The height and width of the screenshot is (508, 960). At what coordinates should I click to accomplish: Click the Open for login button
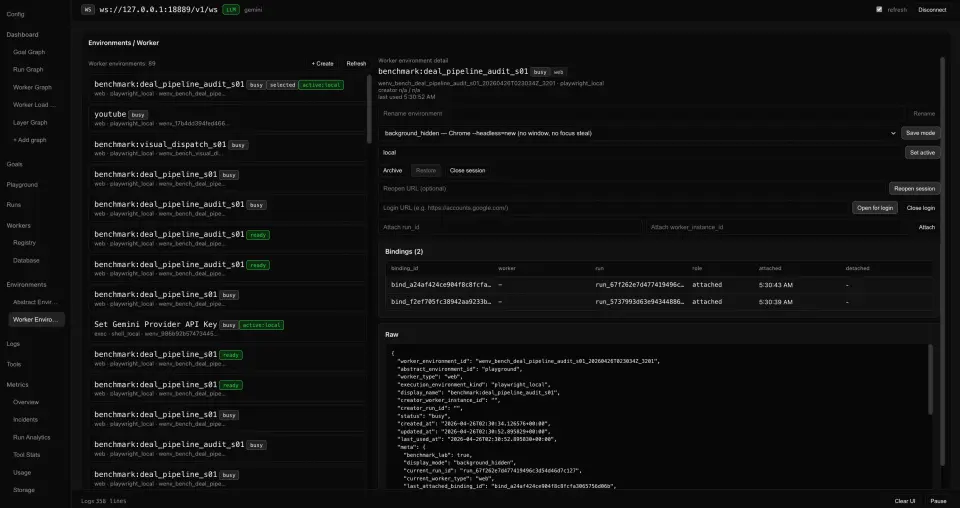coord(875,208)
